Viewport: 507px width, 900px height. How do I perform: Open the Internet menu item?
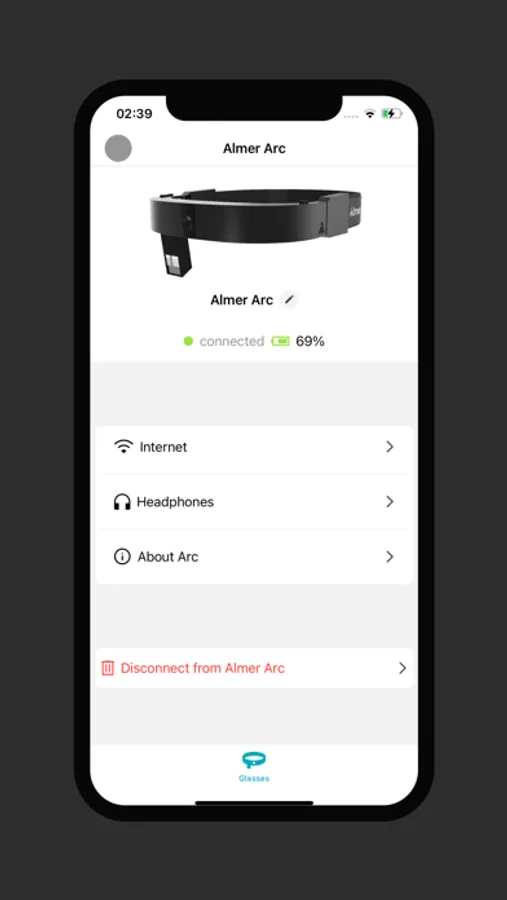click(254, 447)
